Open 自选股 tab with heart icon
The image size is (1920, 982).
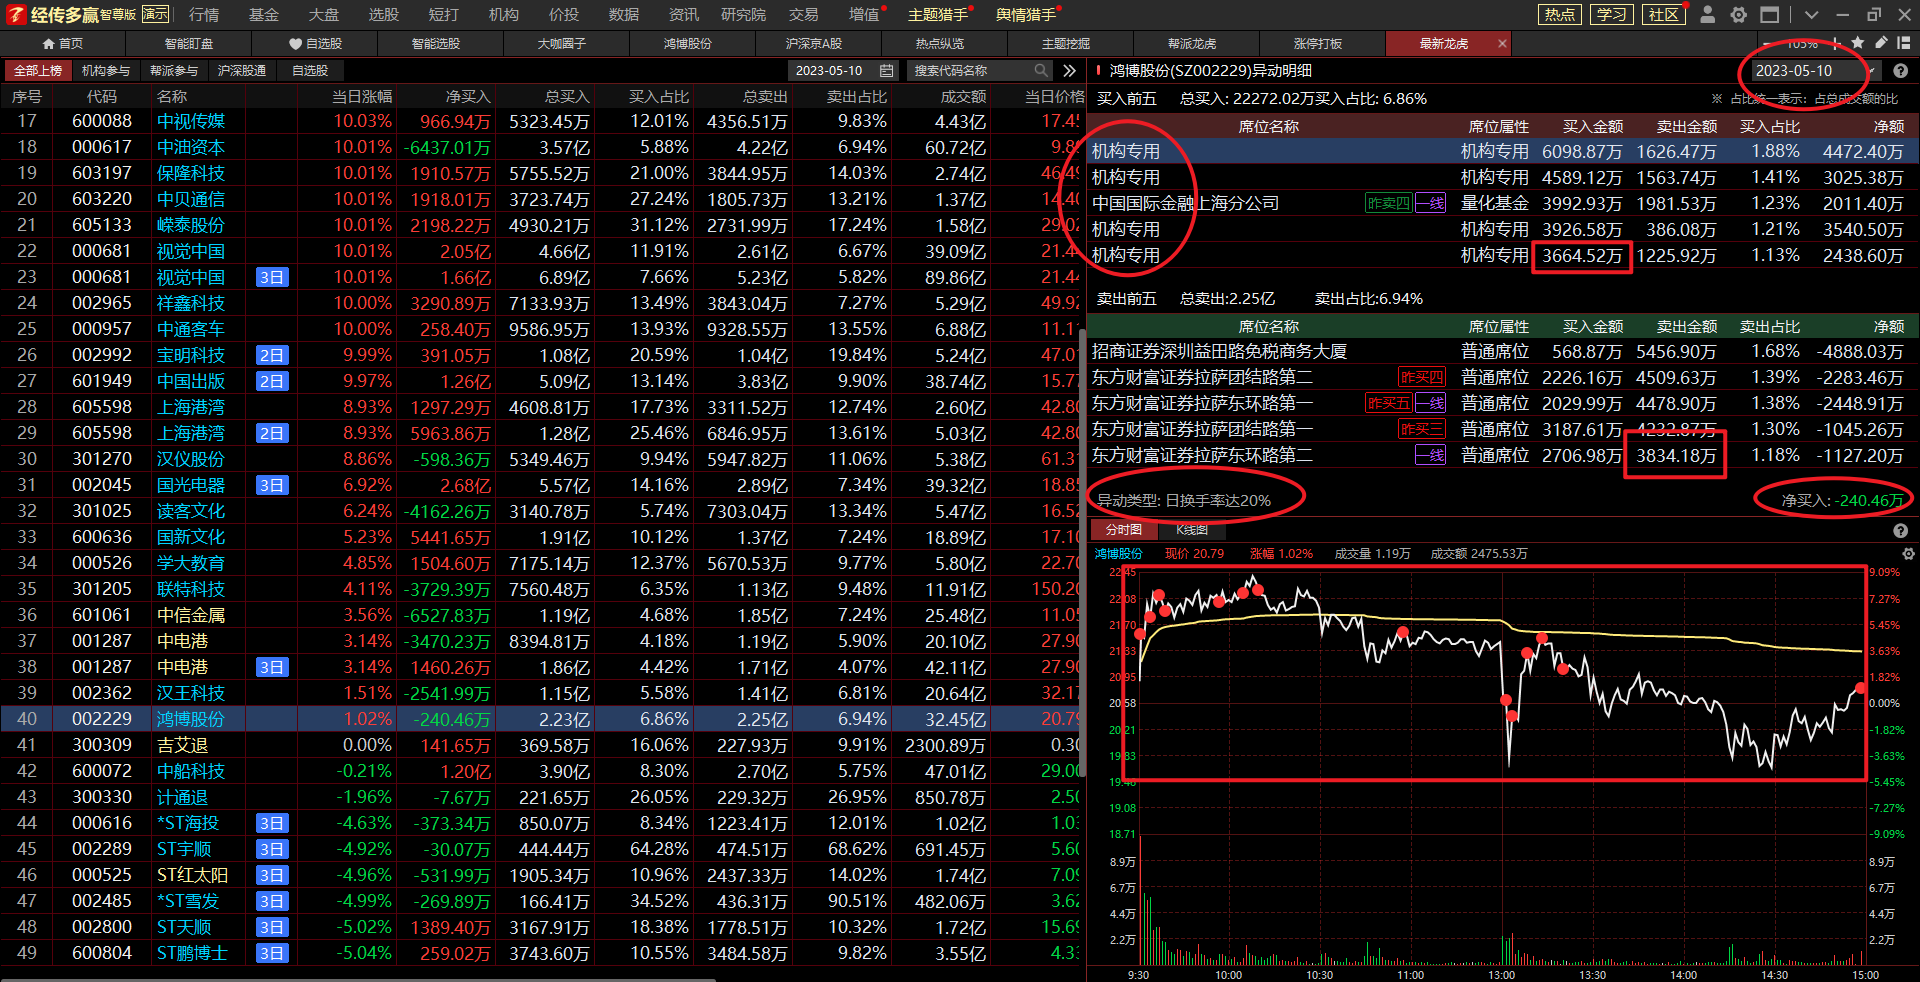click(315, 44)
